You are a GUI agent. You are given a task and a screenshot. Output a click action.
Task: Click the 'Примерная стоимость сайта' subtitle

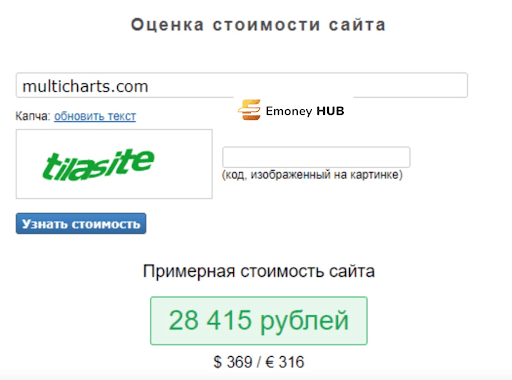tap(259, 271)
